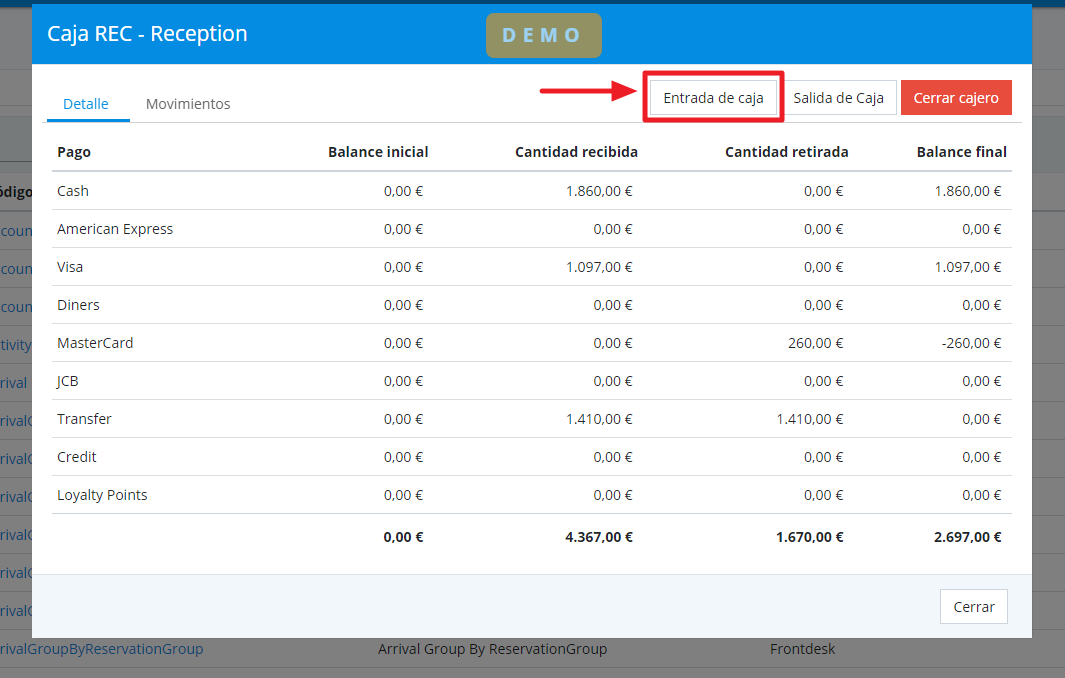The width and height of the screenshot is (1065, 678).
Task: Select the MasterCard row label
Action: point(95,343)
